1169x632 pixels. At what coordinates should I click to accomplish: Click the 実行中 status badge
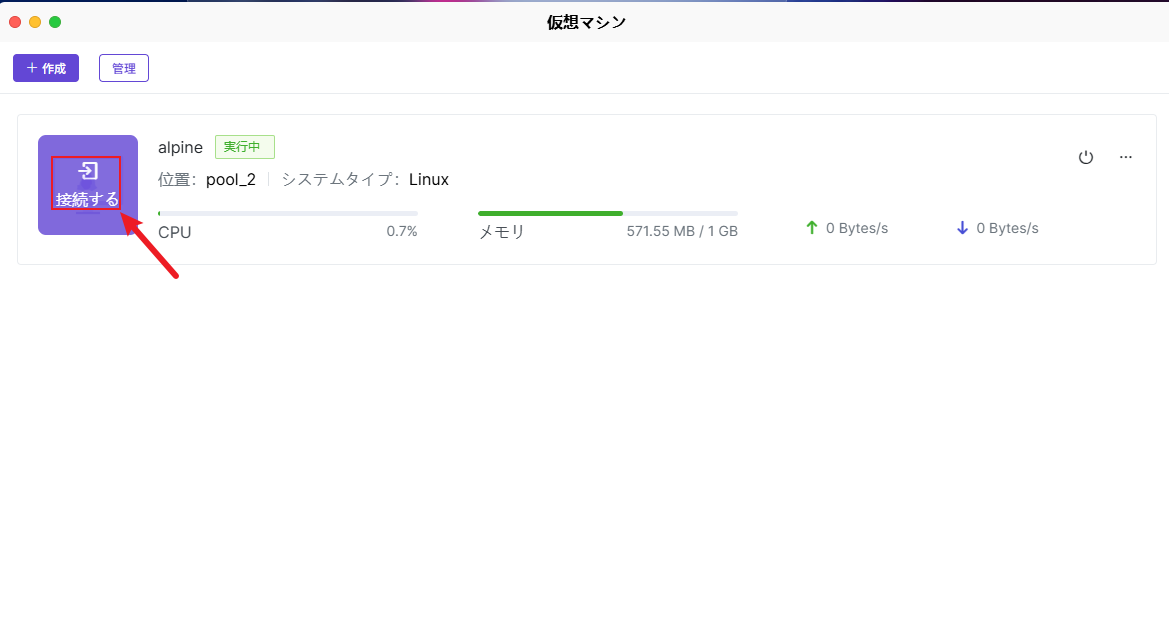pyautogui.click(x=244, y=147)
